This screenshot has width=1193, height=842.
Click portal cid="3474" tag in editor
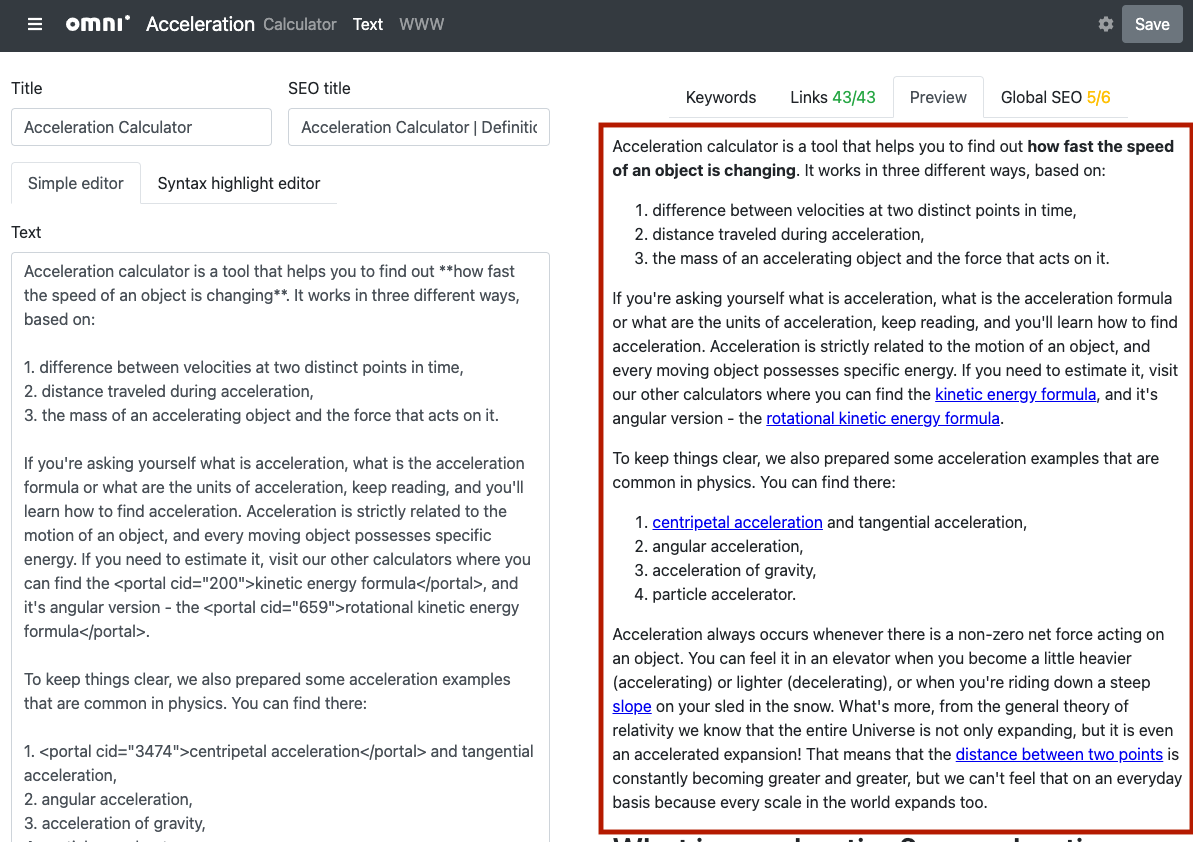[114, 751]
